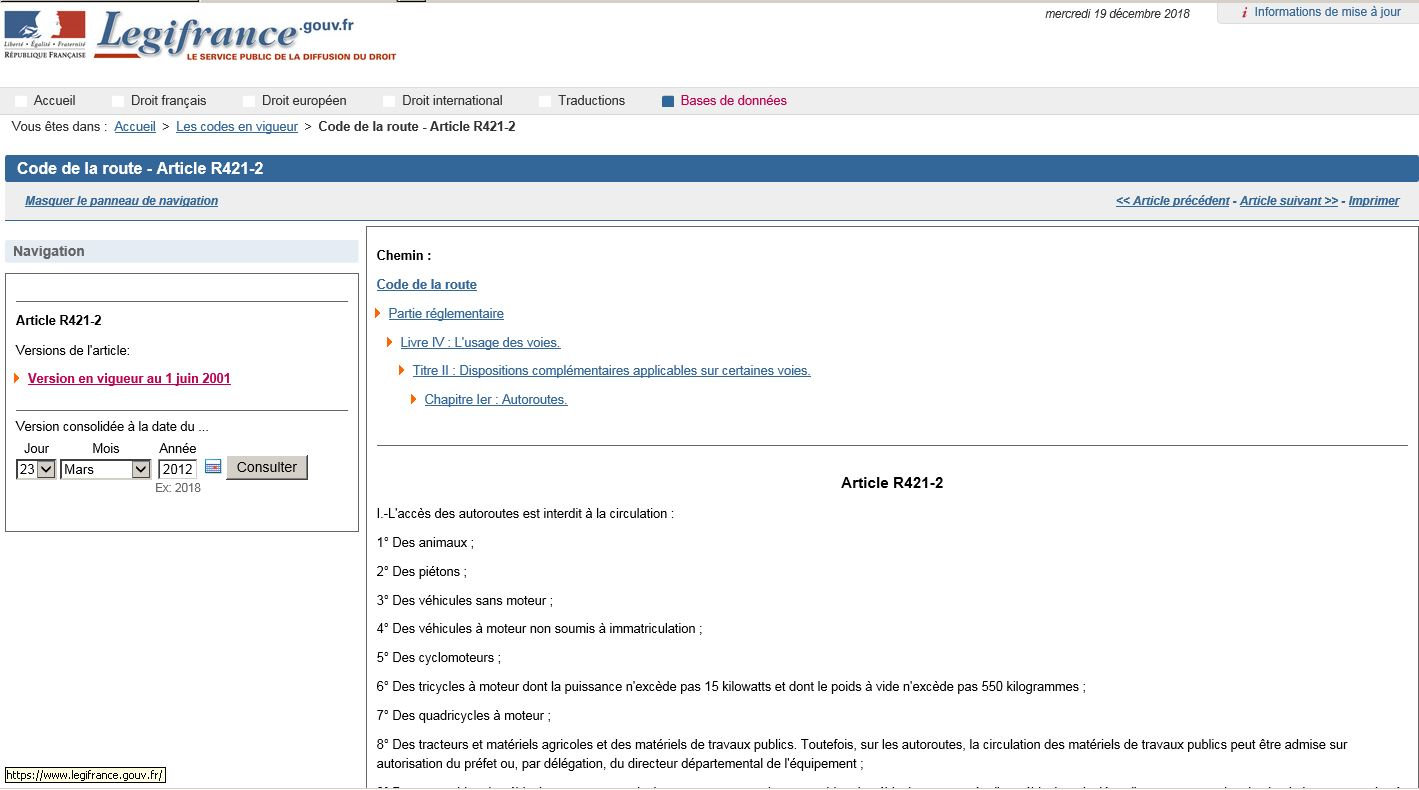Screen dimensions: 1419x790
Task: Open the Droit international menu
Action: pos(452,101)
